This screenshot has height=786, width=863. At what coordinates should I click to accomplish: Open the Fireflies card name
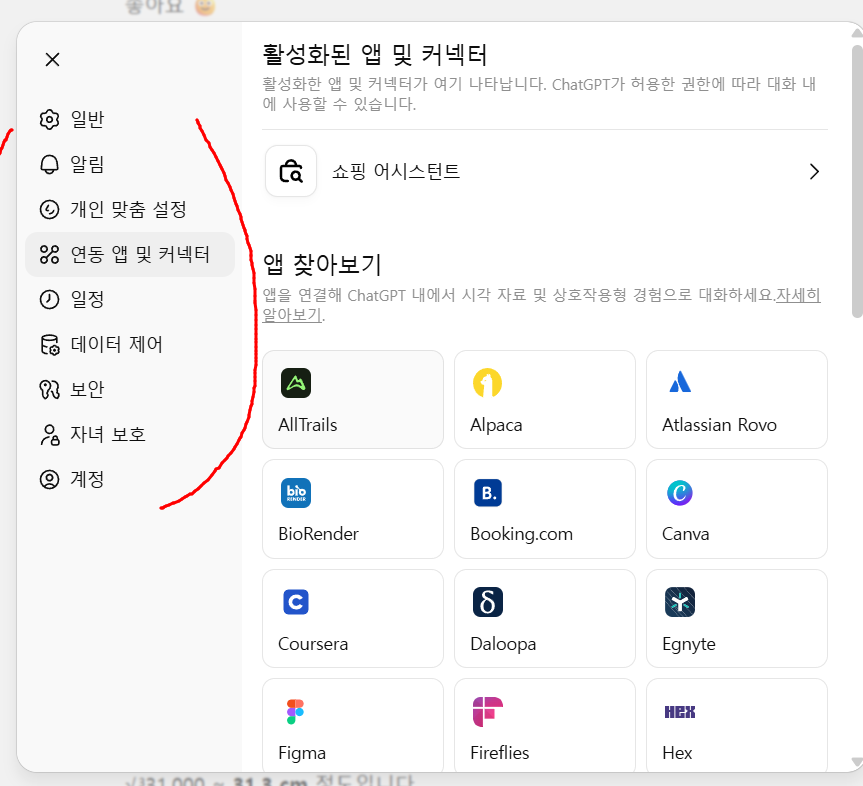pos(499,753)
